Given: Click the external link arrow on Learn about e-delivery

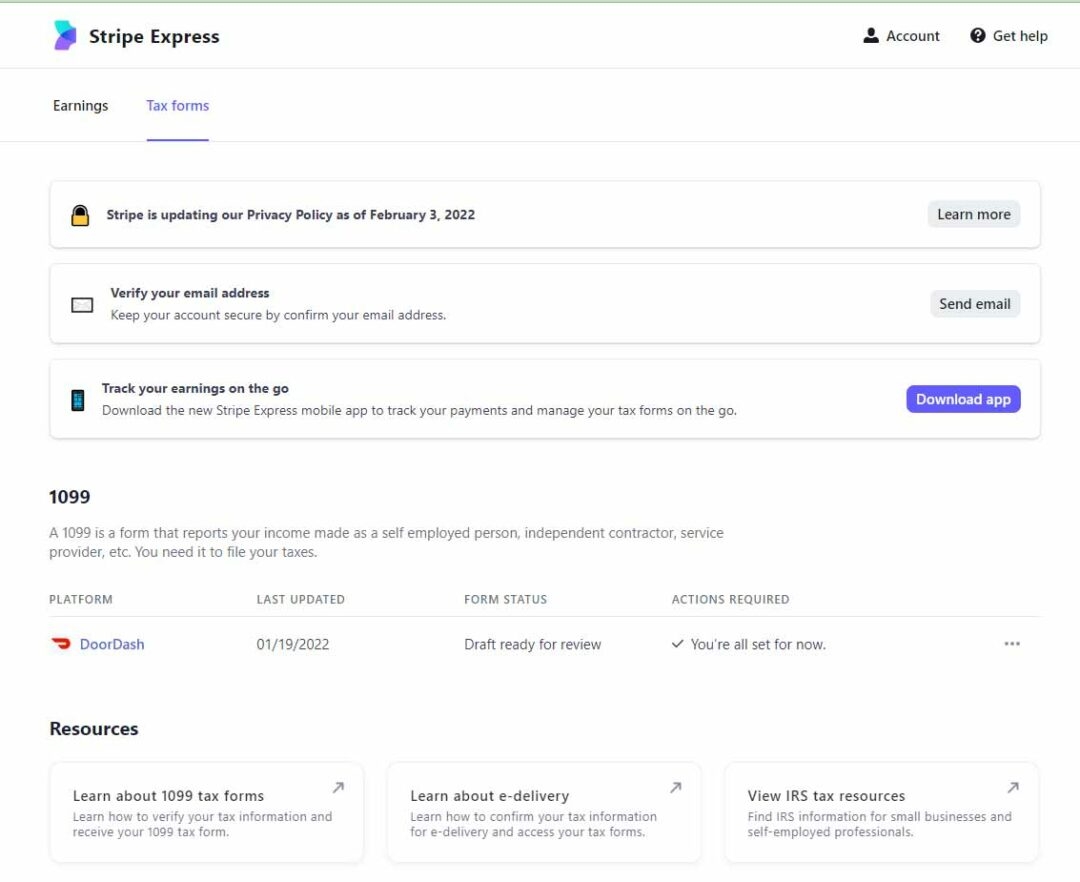Looking at the screenshot, I should tap(675, 788).
